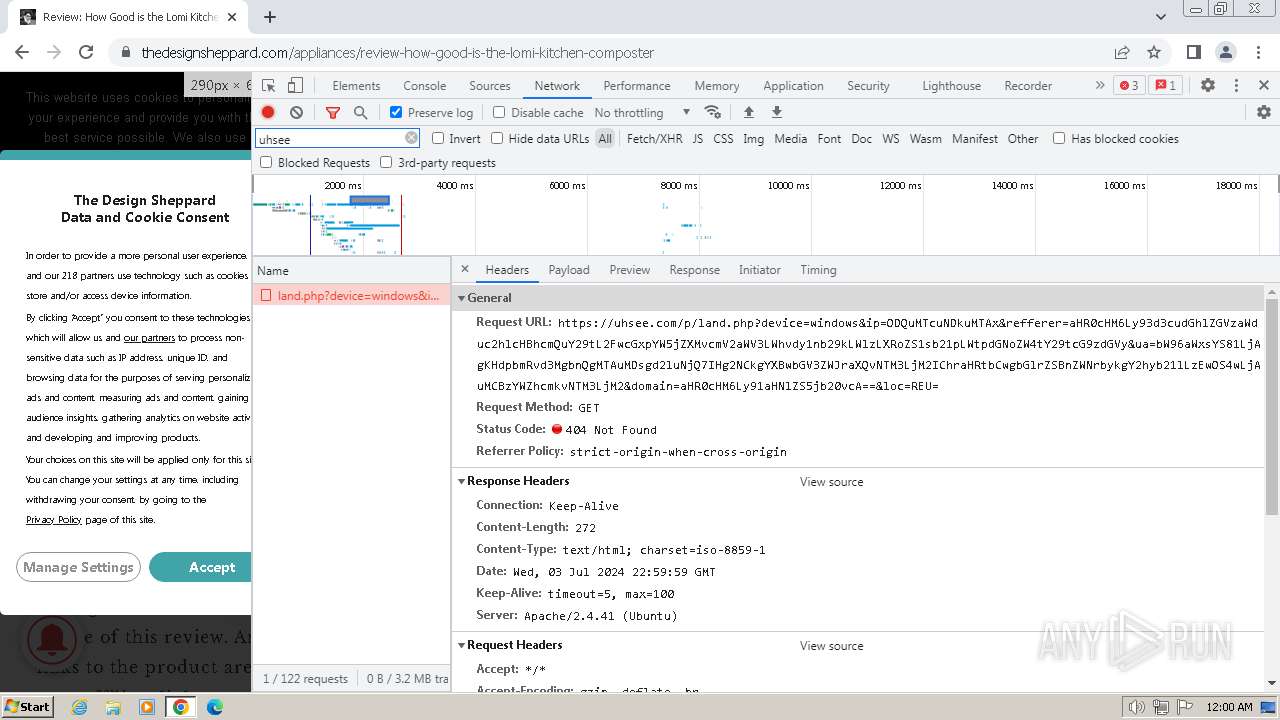
Task: Click Accept on cookie consent
Action: (x=200, y=567)
